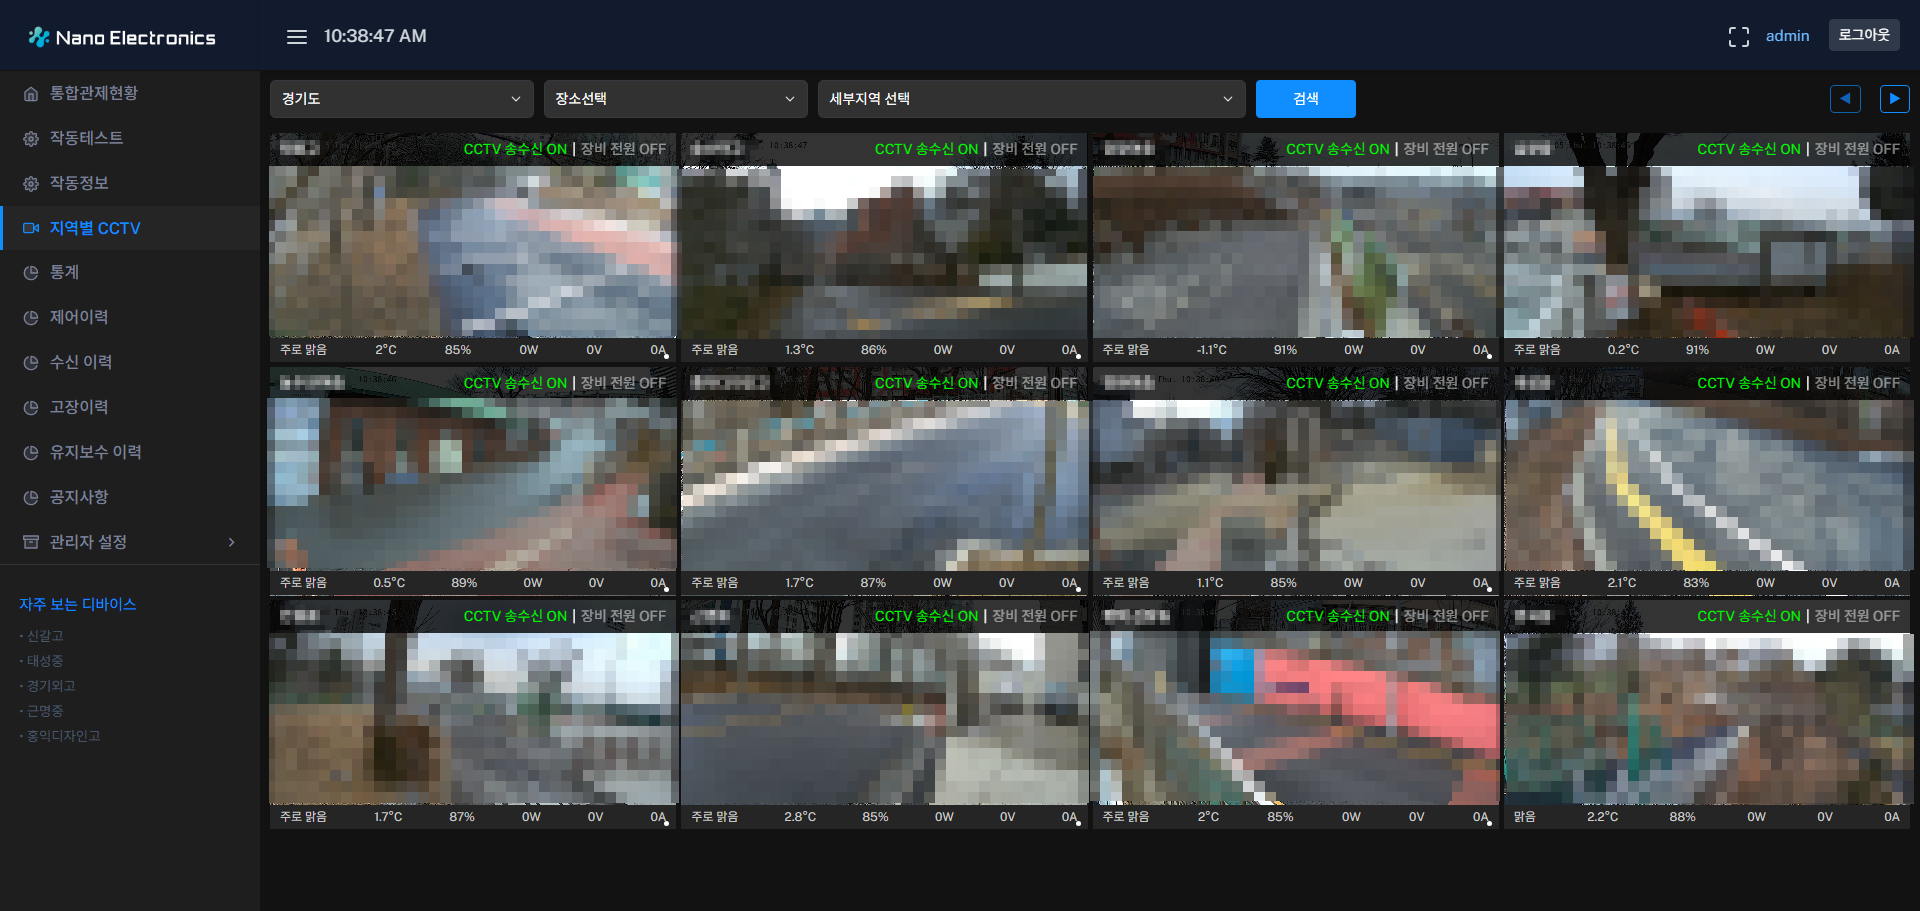Select 지역별 CCTV menu item
1920x911 pixels.
[x=95, y=228]
